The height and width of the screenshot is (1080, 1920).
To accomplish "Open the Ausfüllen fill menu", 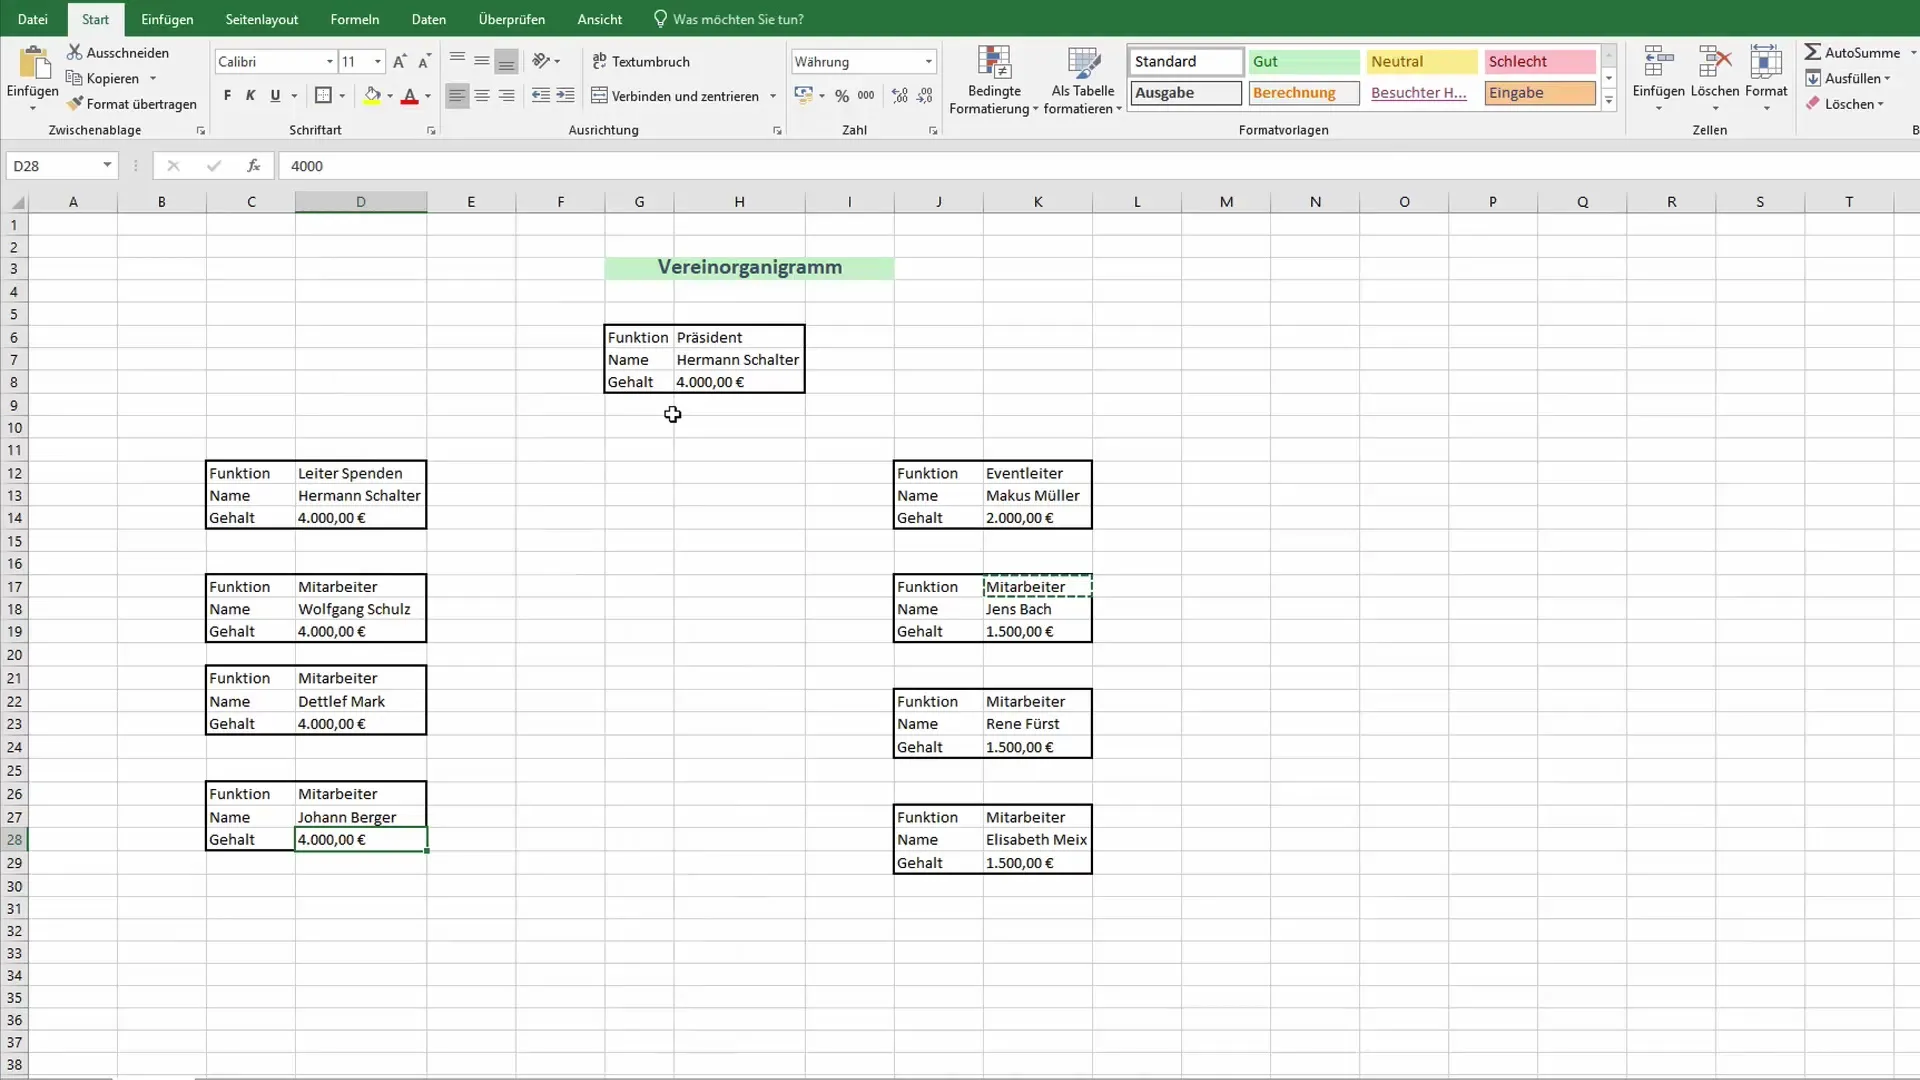I will click(x=1848, y=78).
